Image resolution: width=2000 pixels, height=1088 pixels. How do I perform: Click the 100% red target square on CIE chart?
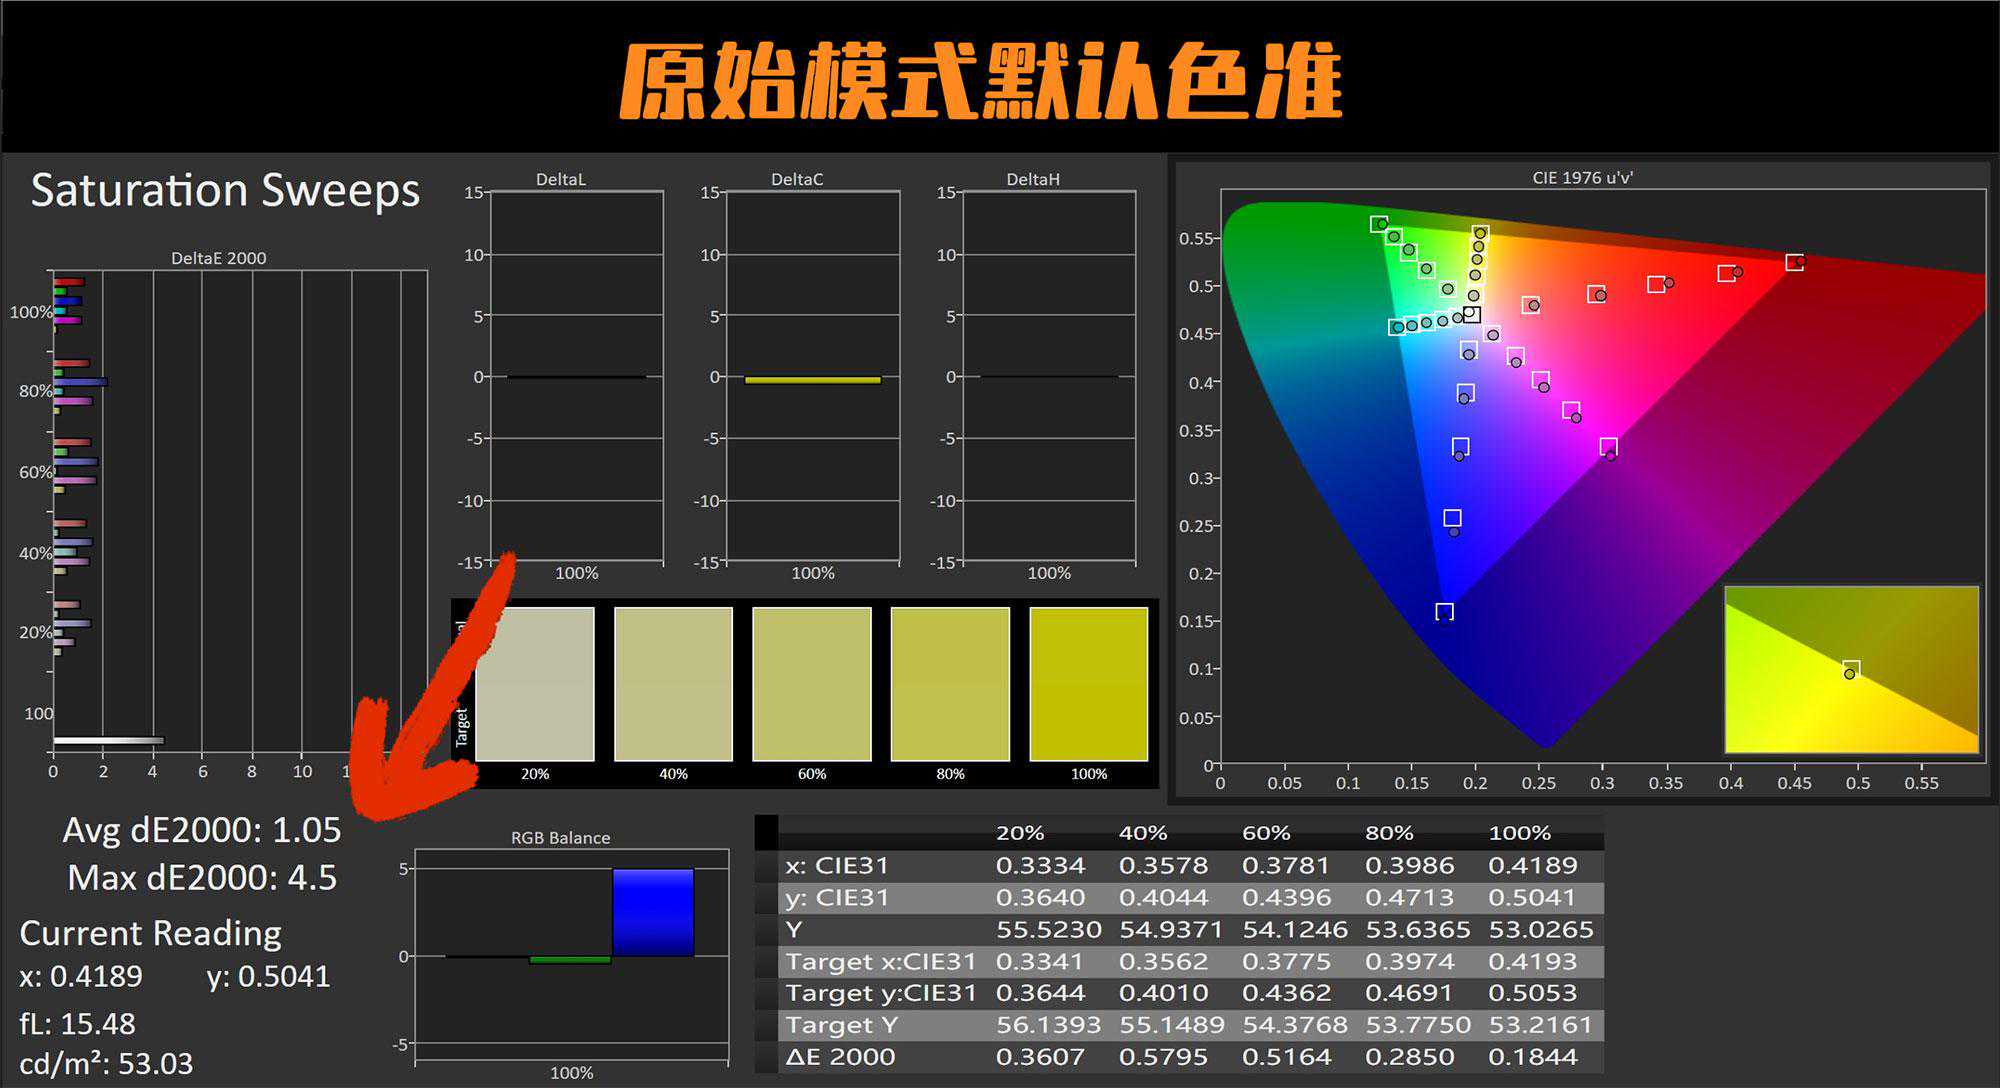[x=1794, y=263]
